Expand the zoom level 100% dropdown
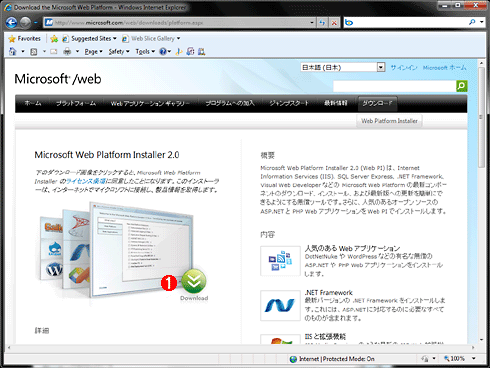 [473, 359]
